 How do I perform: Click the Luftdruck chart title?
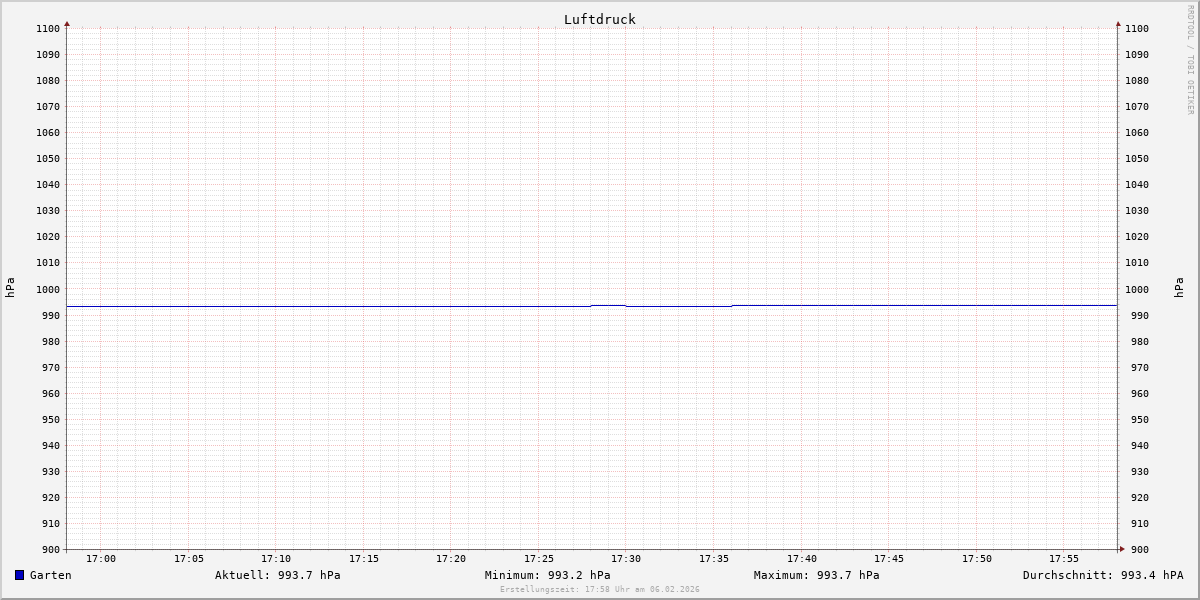pyautogui.click(x=599, y=19)
